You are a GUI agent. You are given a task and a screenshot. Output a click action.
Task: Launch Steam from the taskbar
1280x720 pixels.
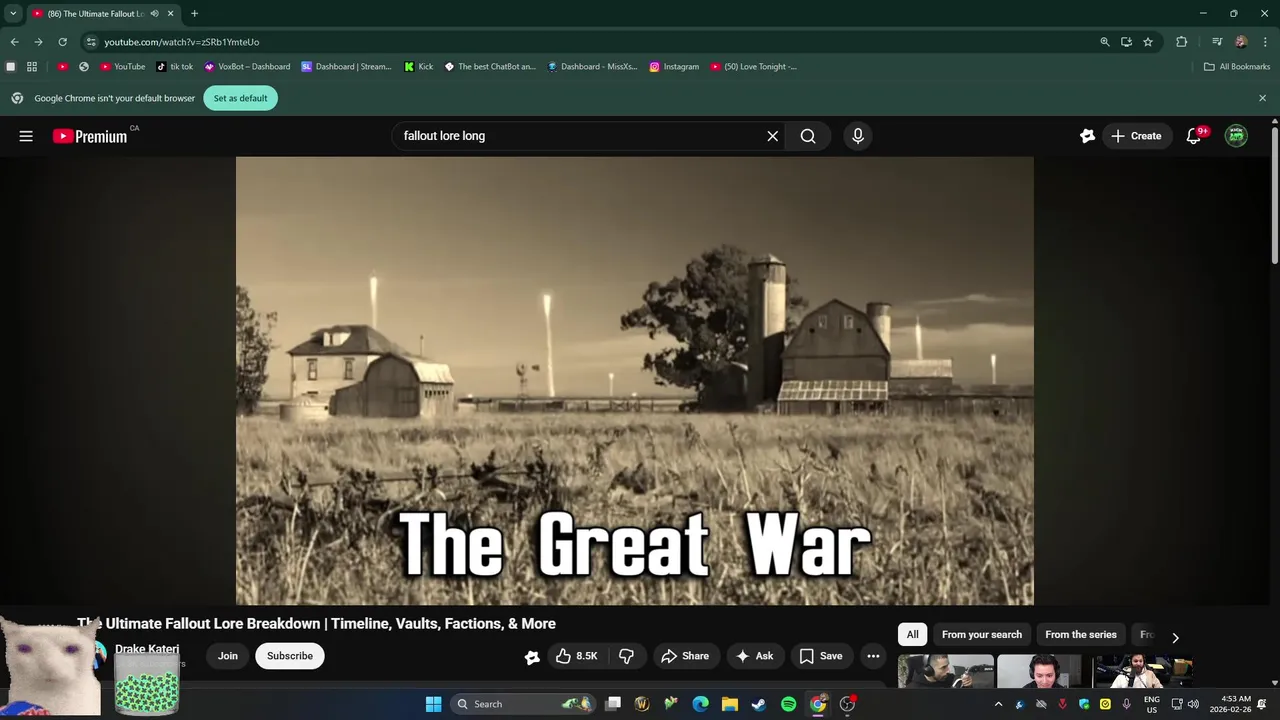pyautogui.click(x=759, y=704)
